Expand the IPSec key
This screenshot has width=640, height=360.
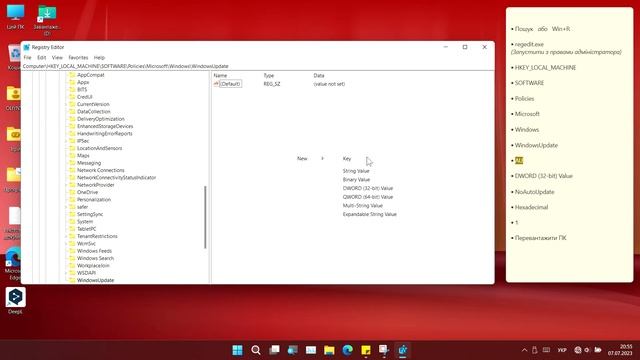click(x=66, y=141)
